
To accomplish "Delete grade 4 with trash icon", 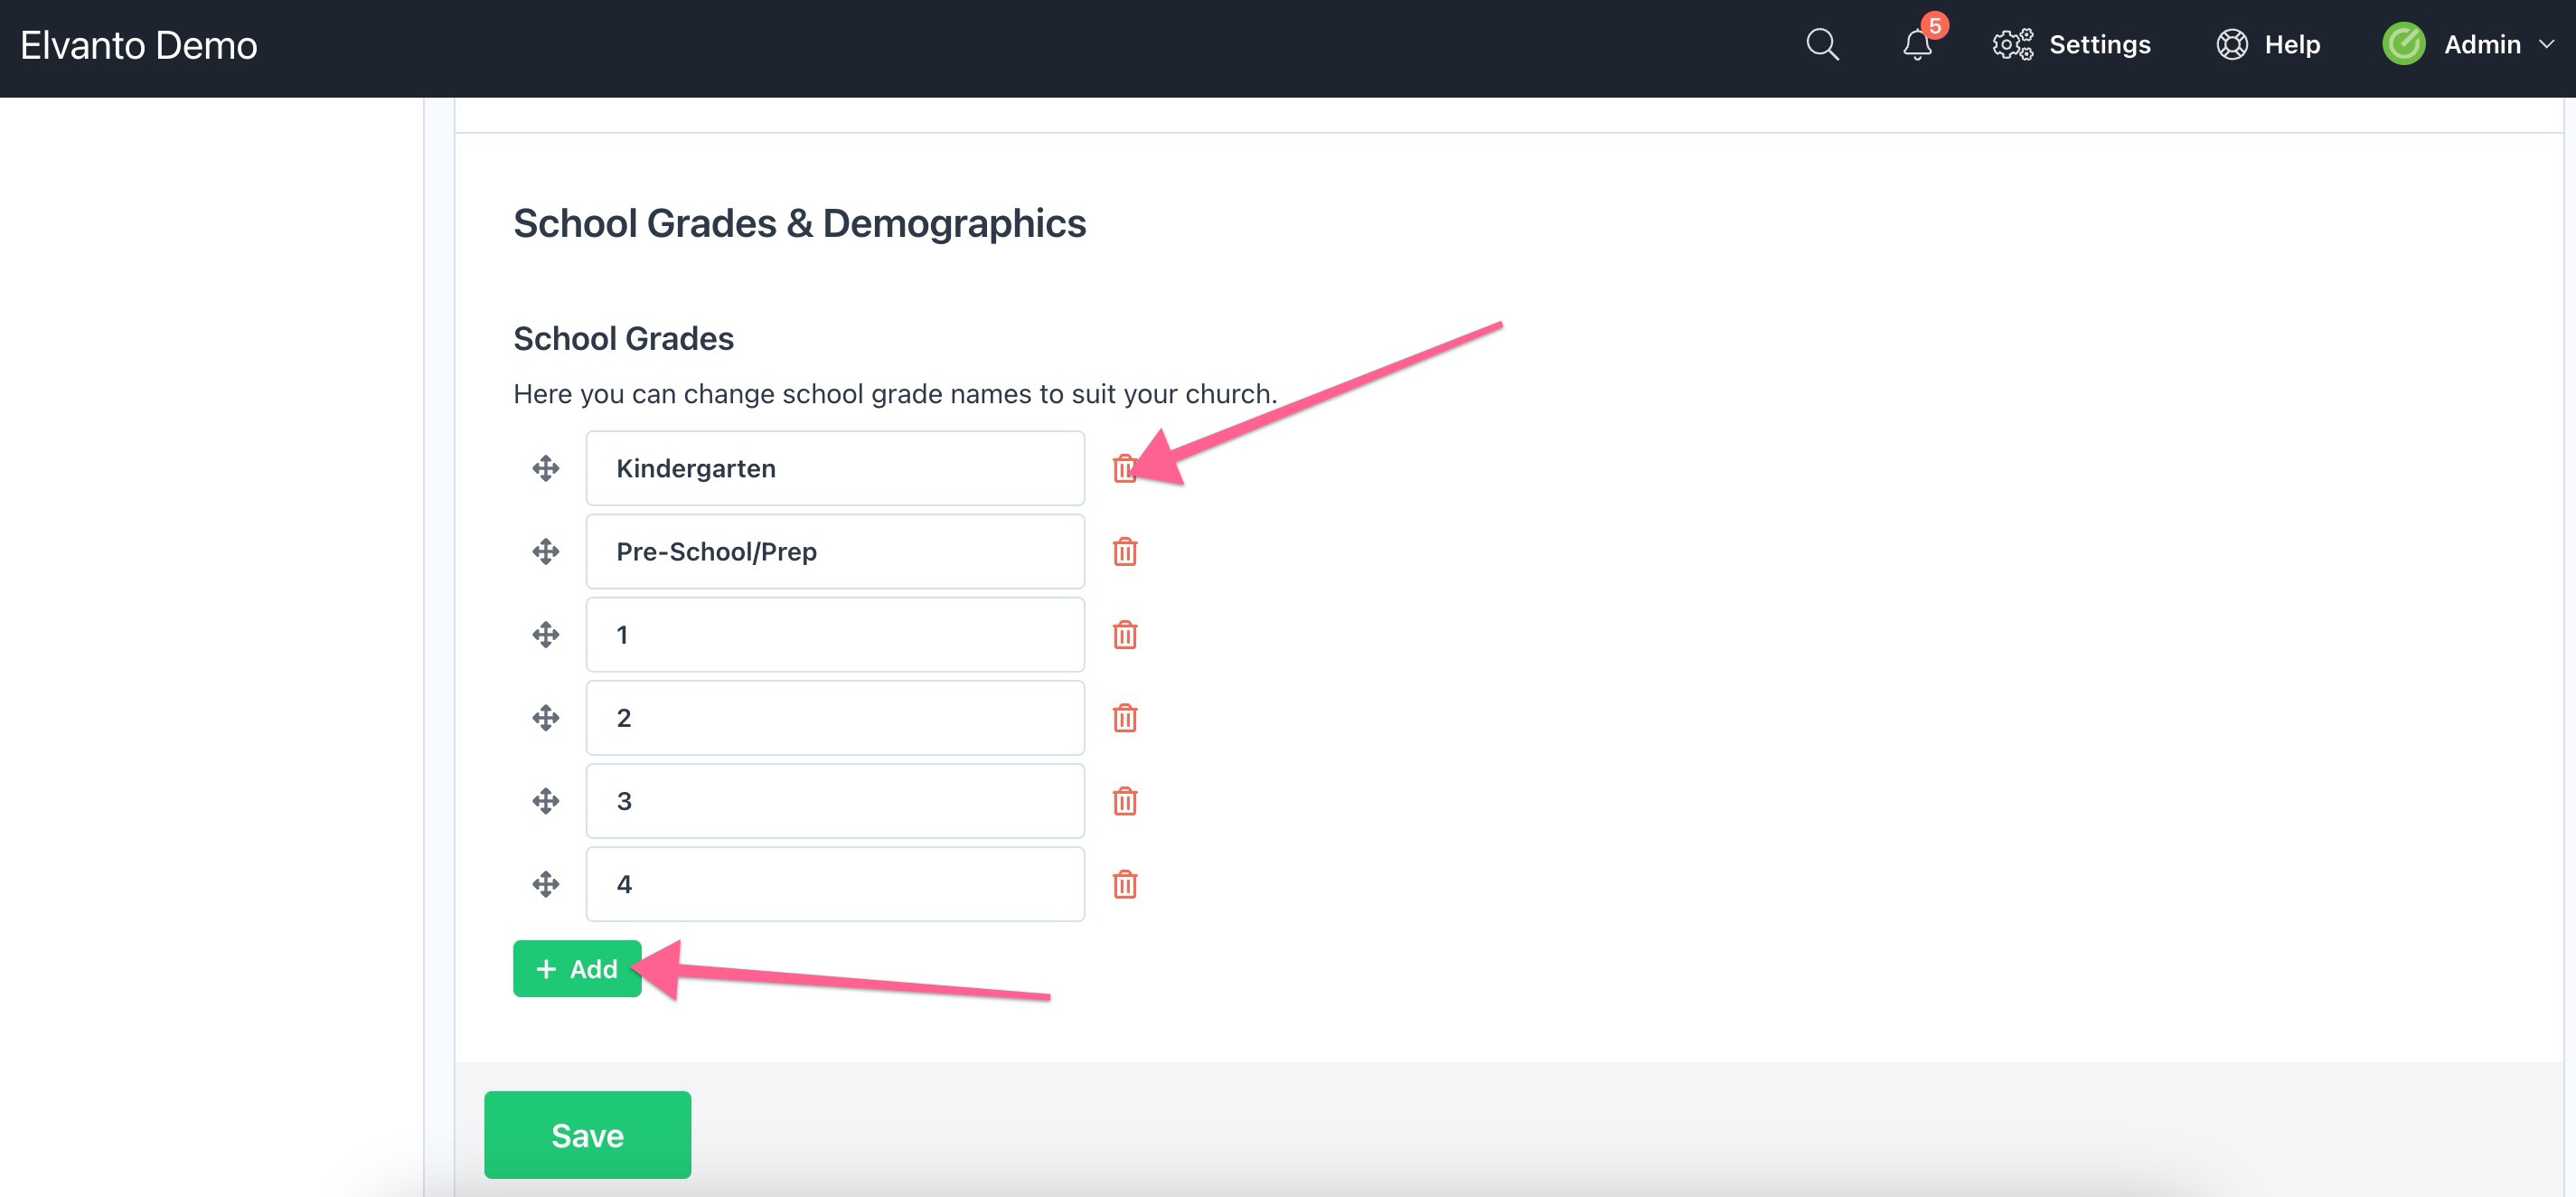I will tap(1125, 884).
